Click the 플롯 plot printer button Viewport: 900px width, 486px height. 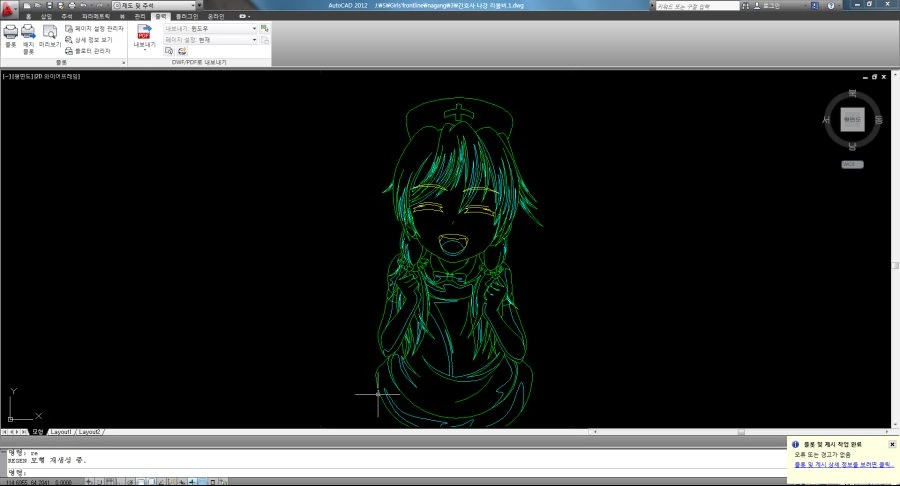pos(10,36)
